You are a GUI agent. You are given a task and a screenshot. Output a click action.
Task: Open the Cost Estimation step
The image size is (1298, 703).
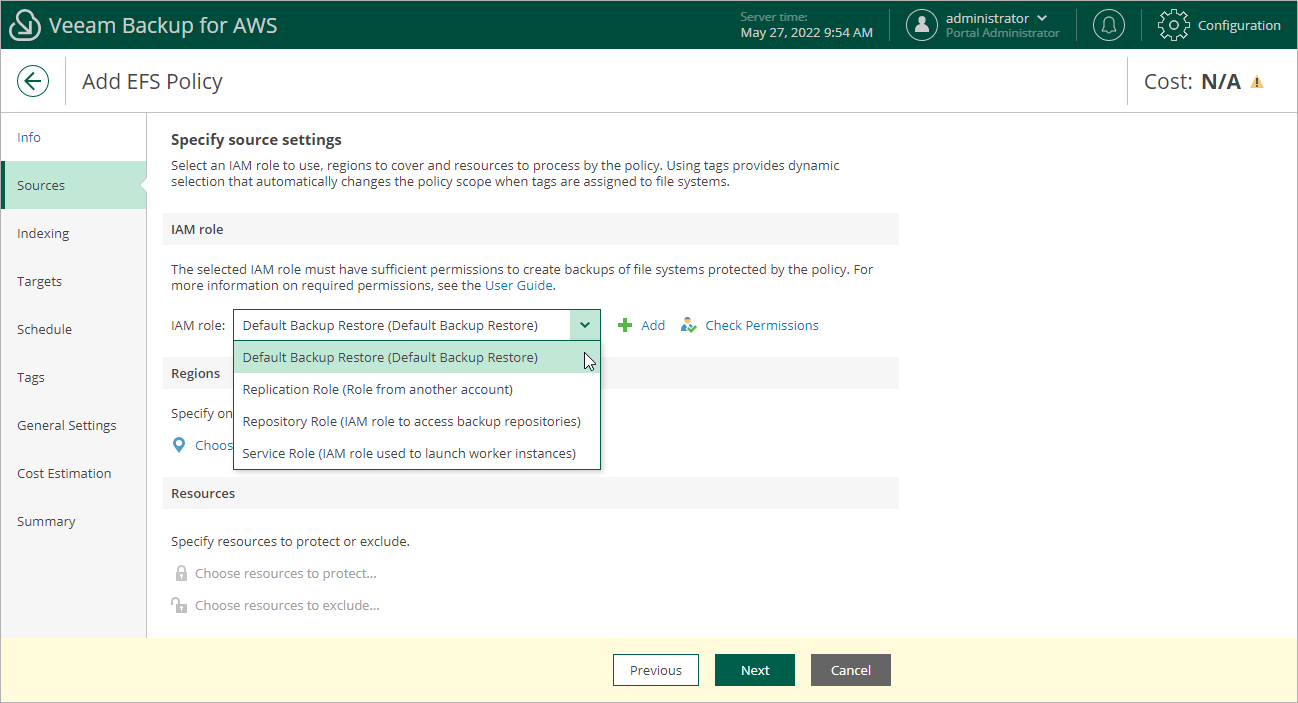[x=65, y=473]
